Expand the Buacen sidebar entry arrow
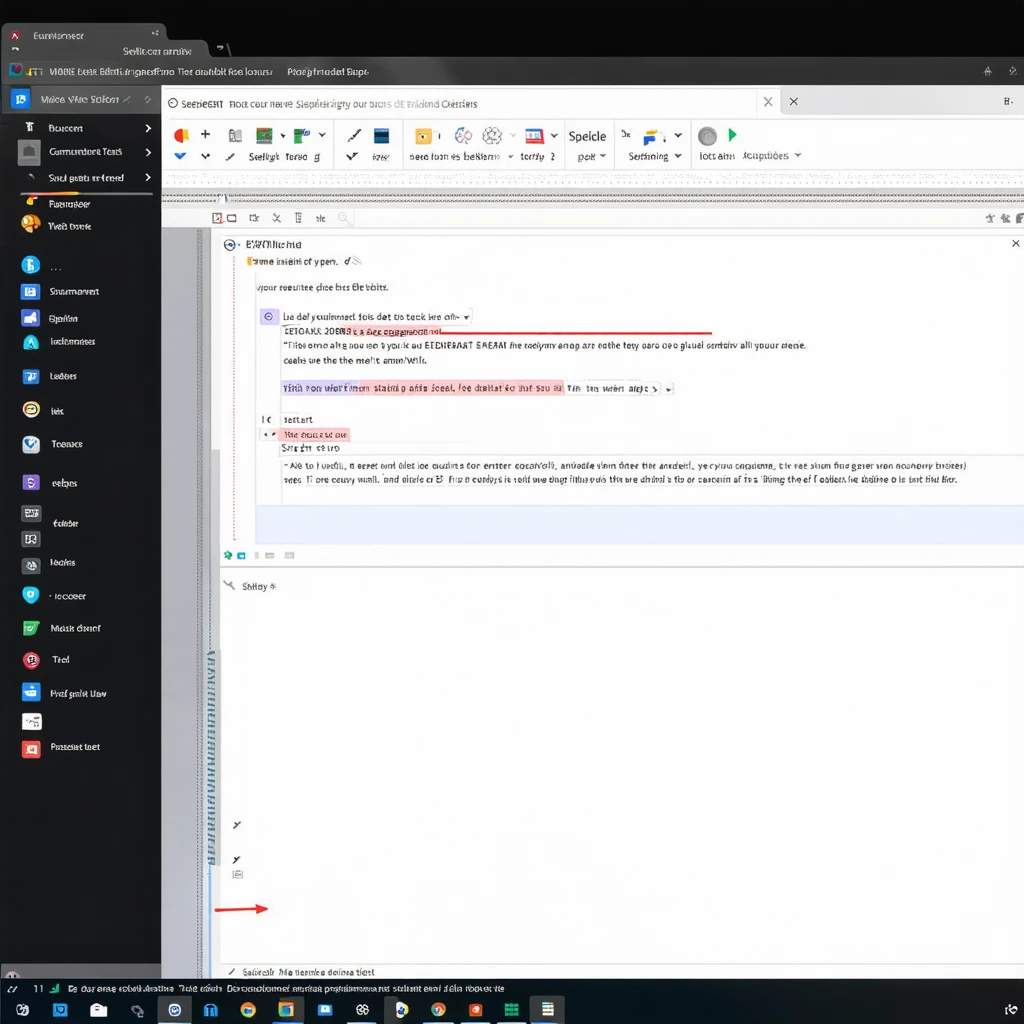Screen dimensions: 1024x1024 148,128
